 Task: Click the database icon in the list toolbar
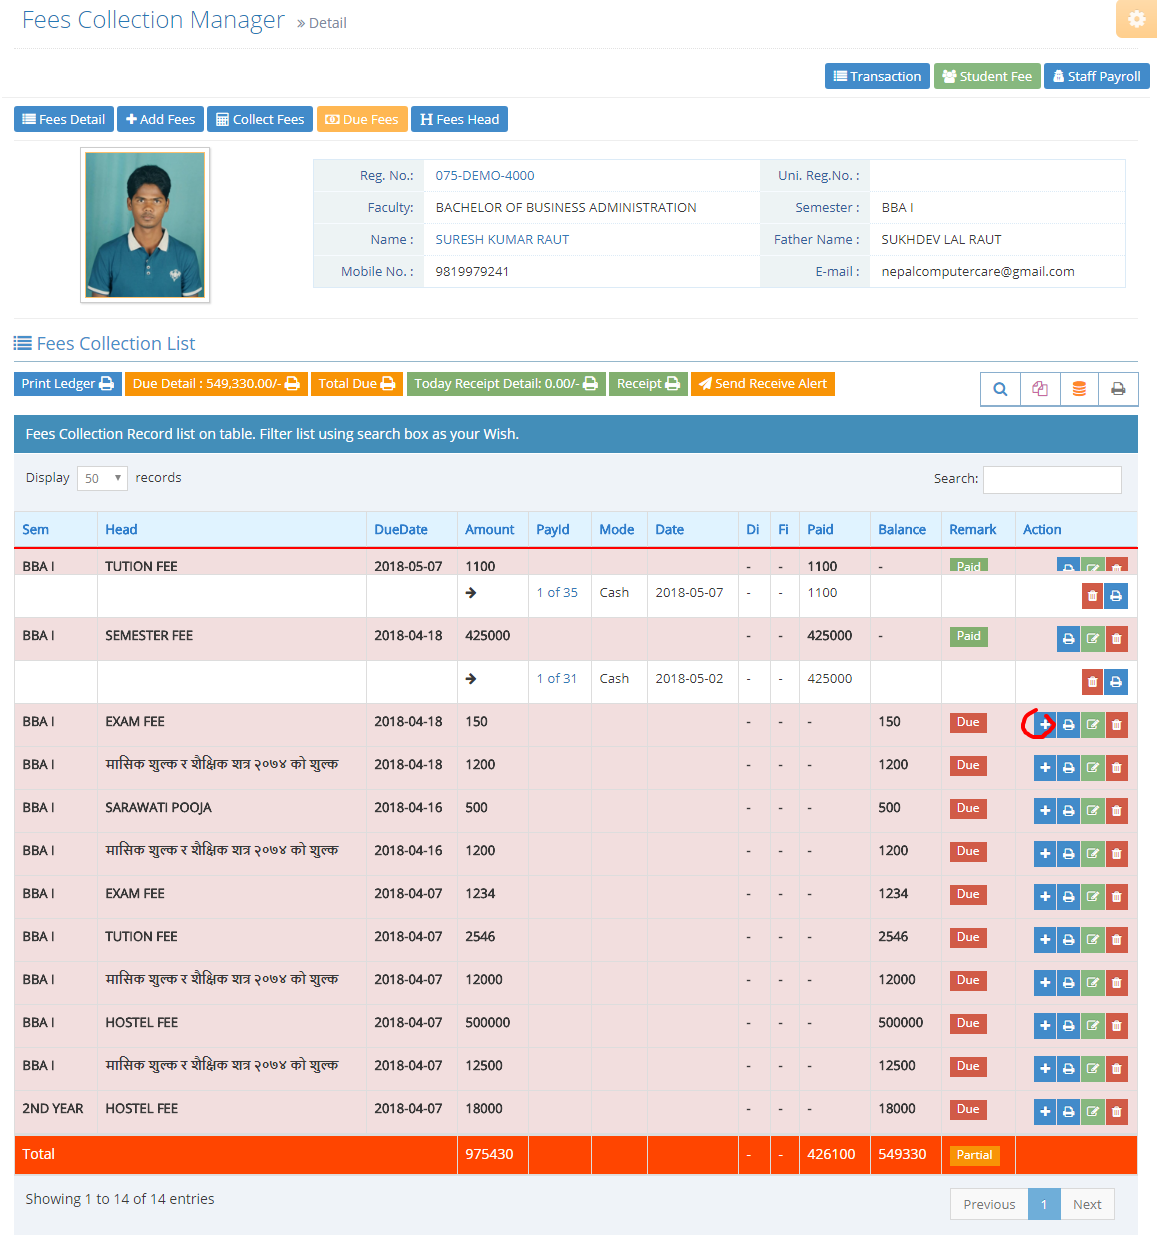1079,389
